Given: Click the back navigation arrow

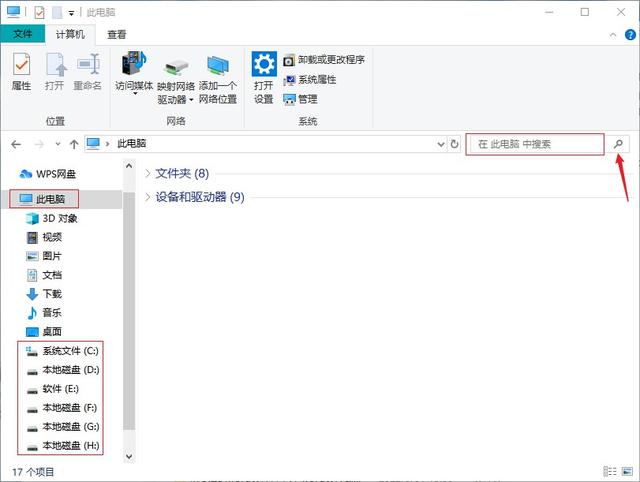Looking at the screenshot, I should [16, 144].
